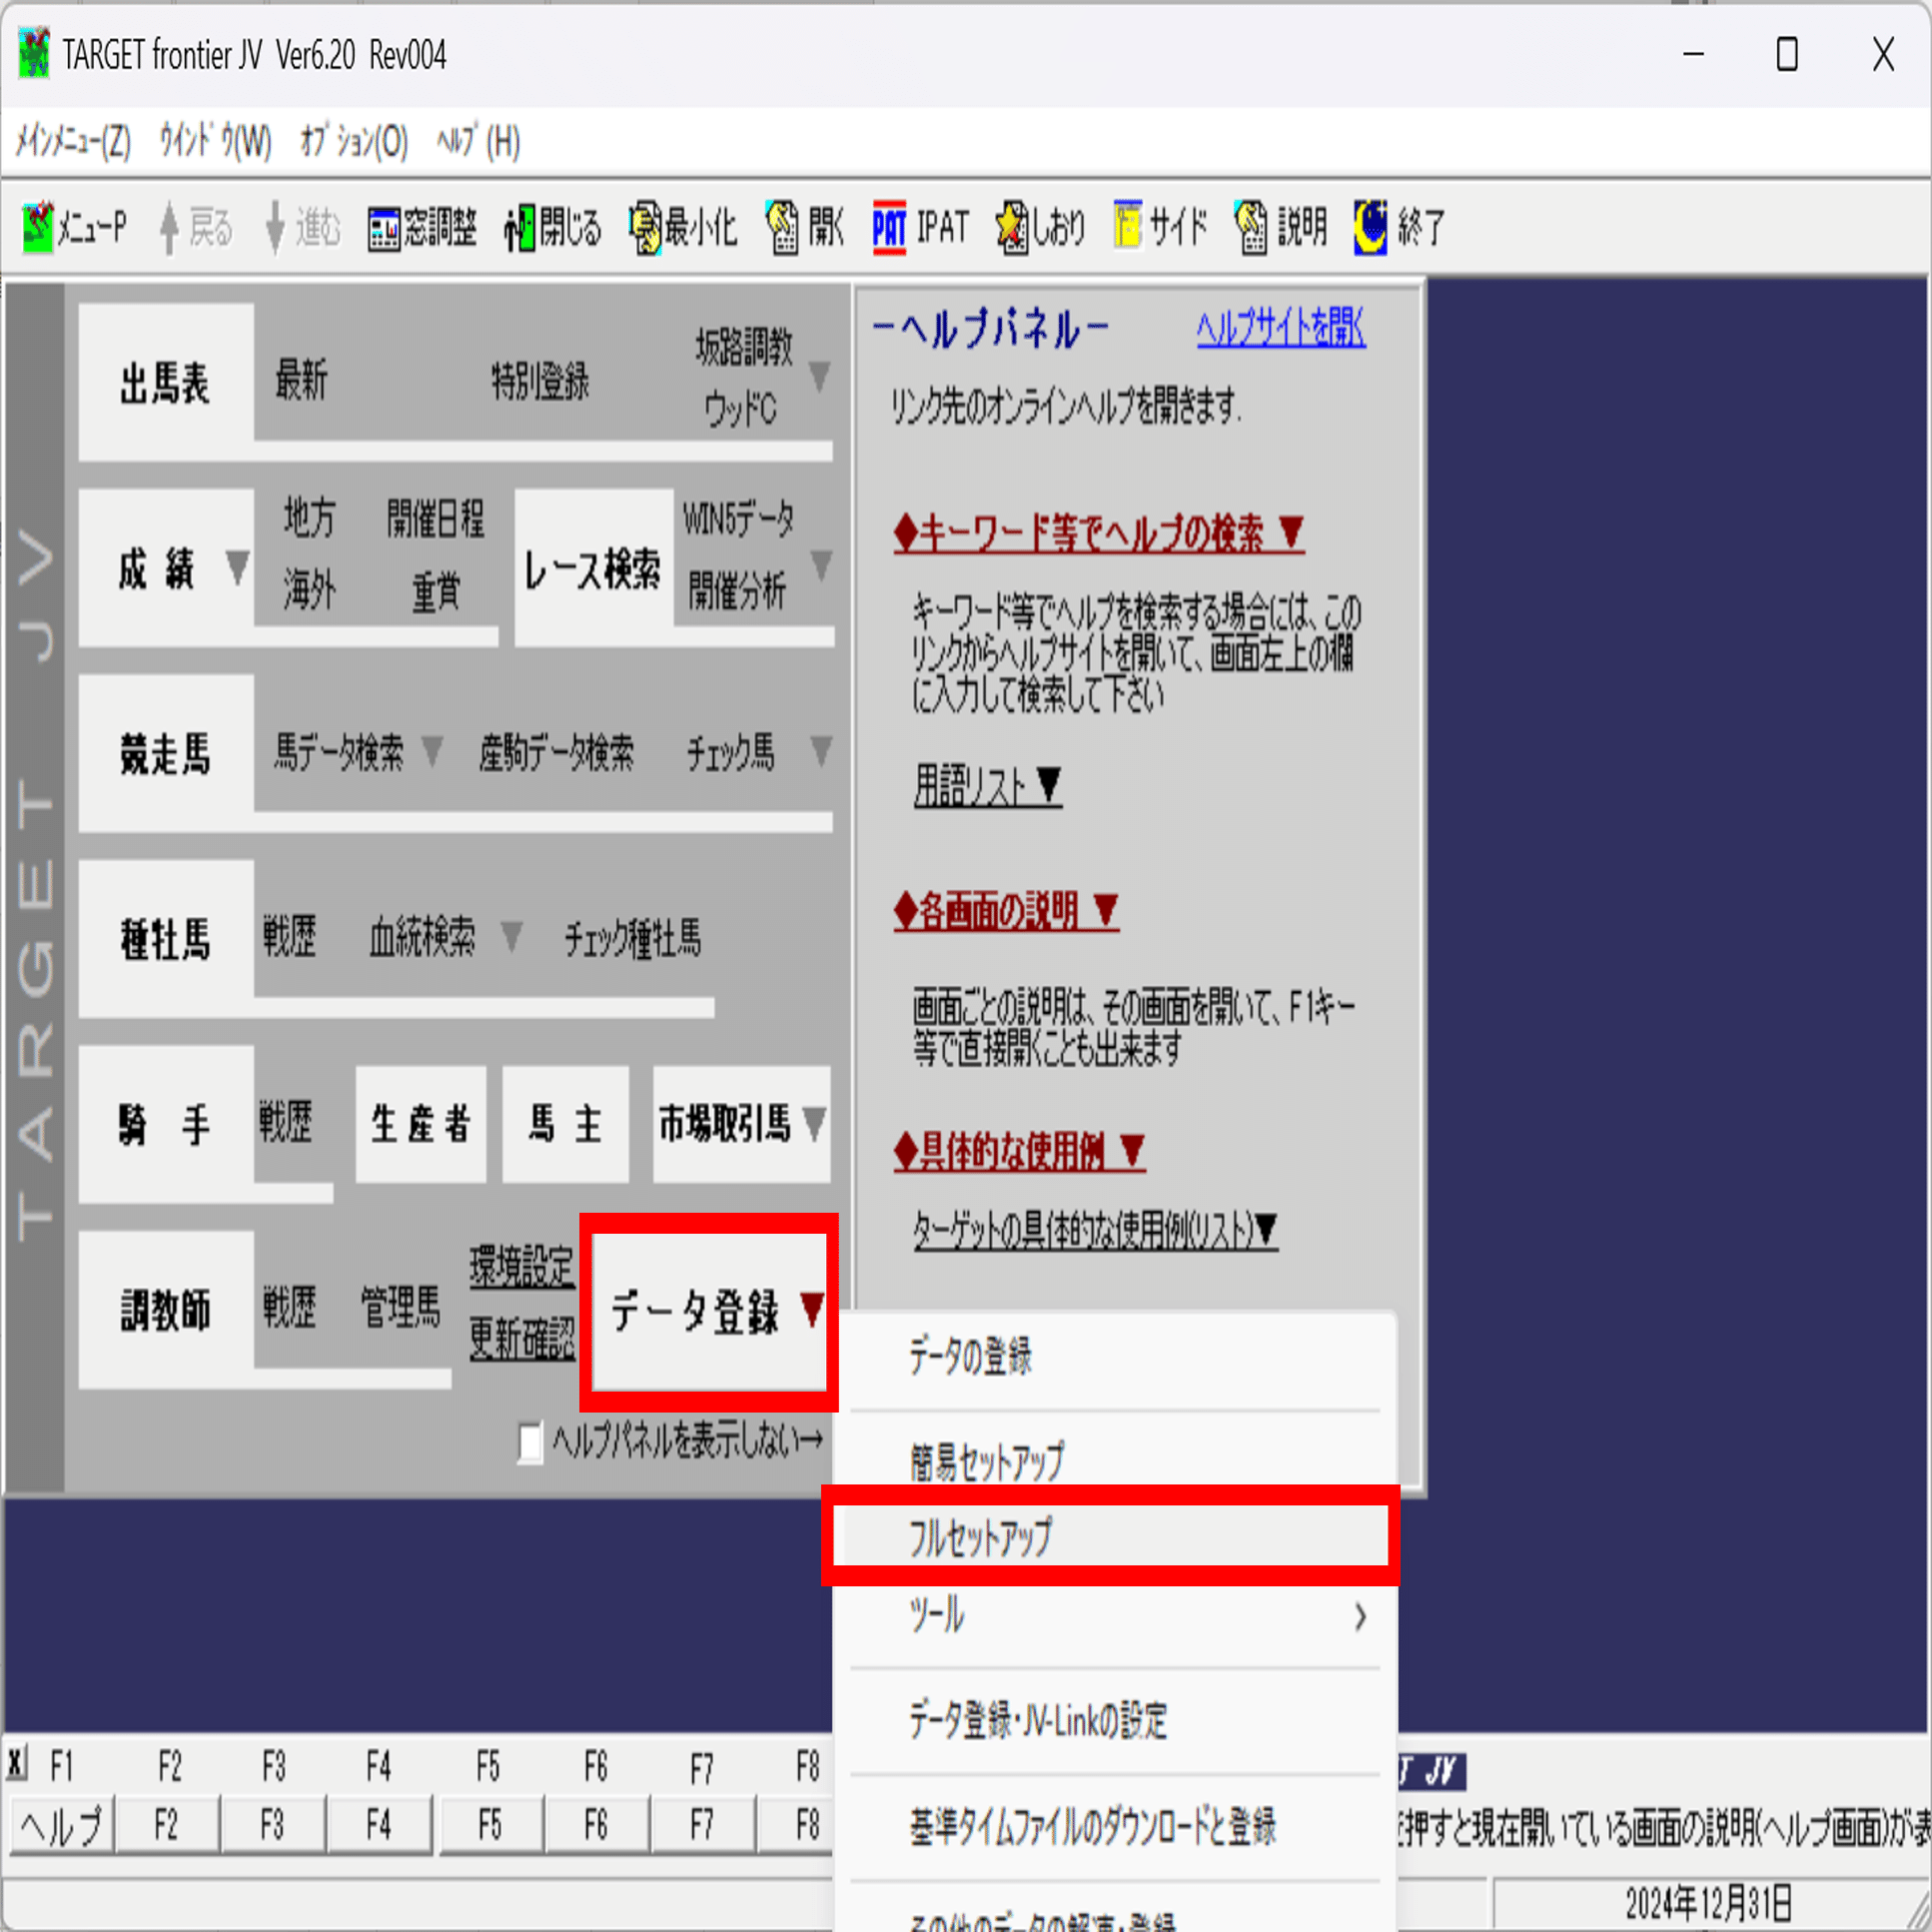Expand the 血統検索 dropdown arrow
The width and height of the screenshot is (1932, 1932).
[511, 937]
